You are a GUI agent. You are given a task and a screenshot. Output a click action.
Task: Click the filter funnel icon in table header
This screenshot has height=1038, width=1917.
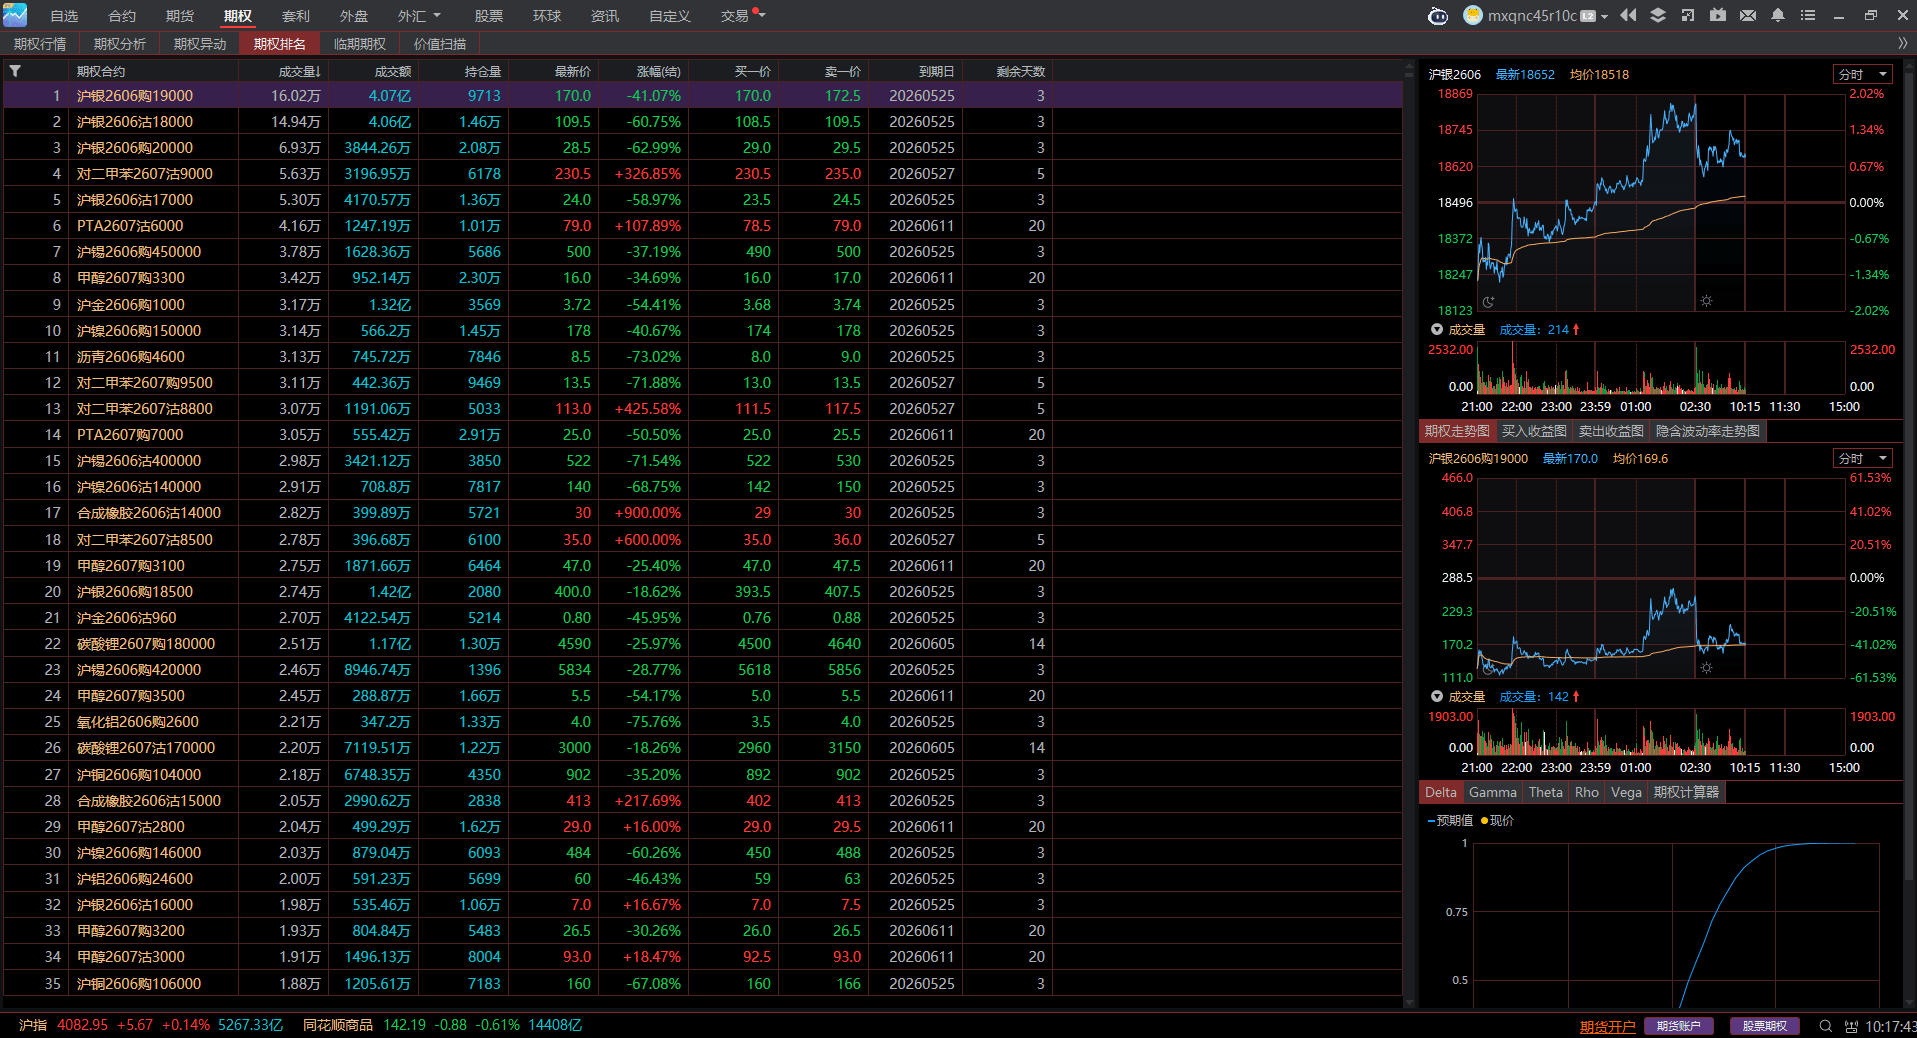[15, 71]
